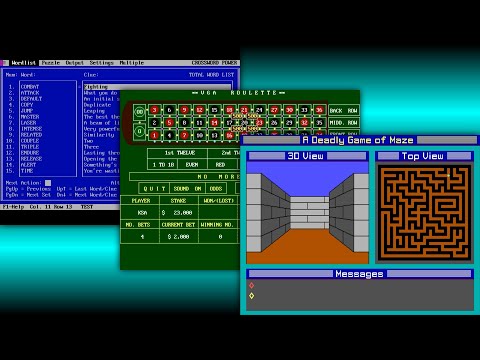This screenshot has width=480, height=360.
Task: Select the word COUPLE in the list
Action: tap(30, 141)
